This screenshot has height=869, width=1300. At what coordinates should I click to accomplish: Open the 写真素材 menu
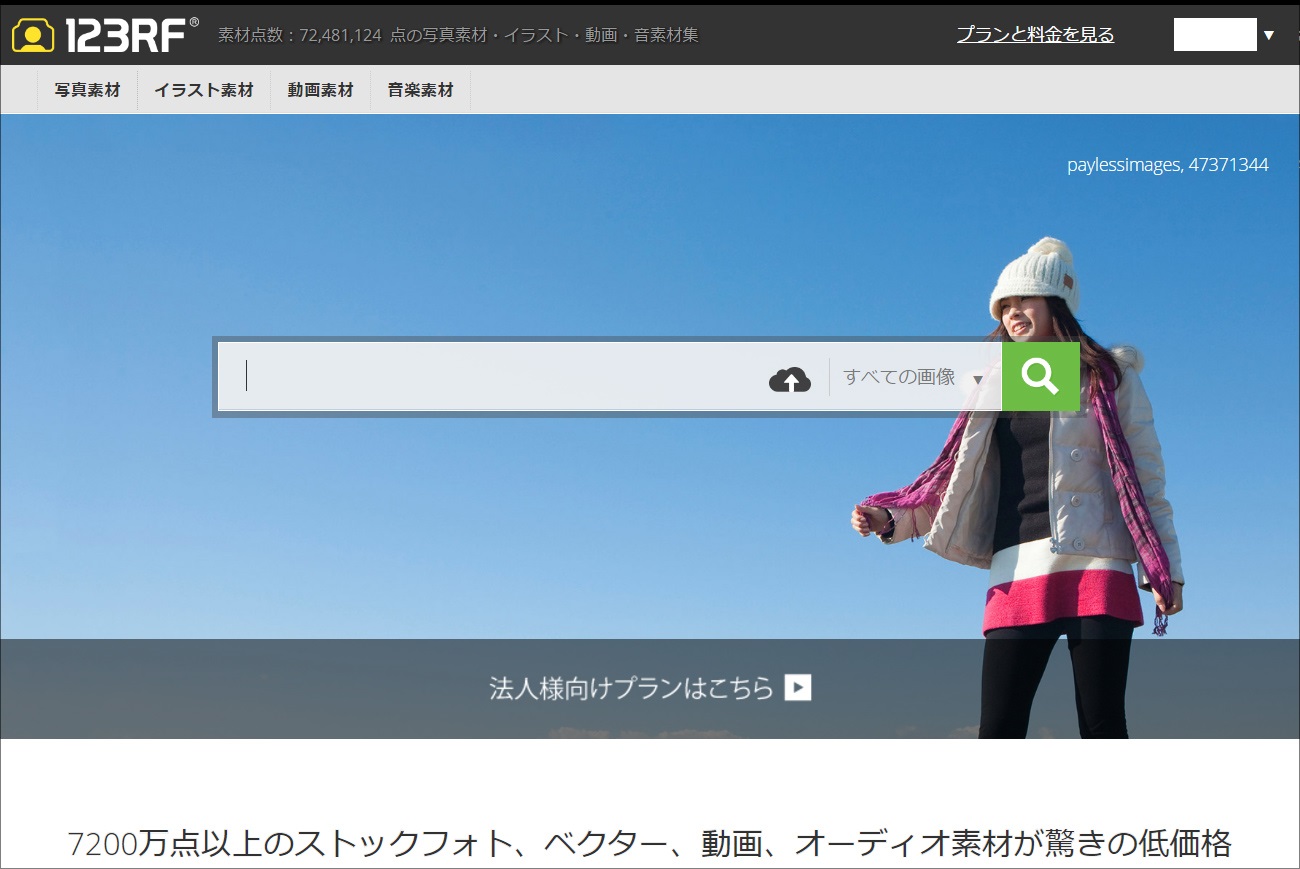pos(87,90)
